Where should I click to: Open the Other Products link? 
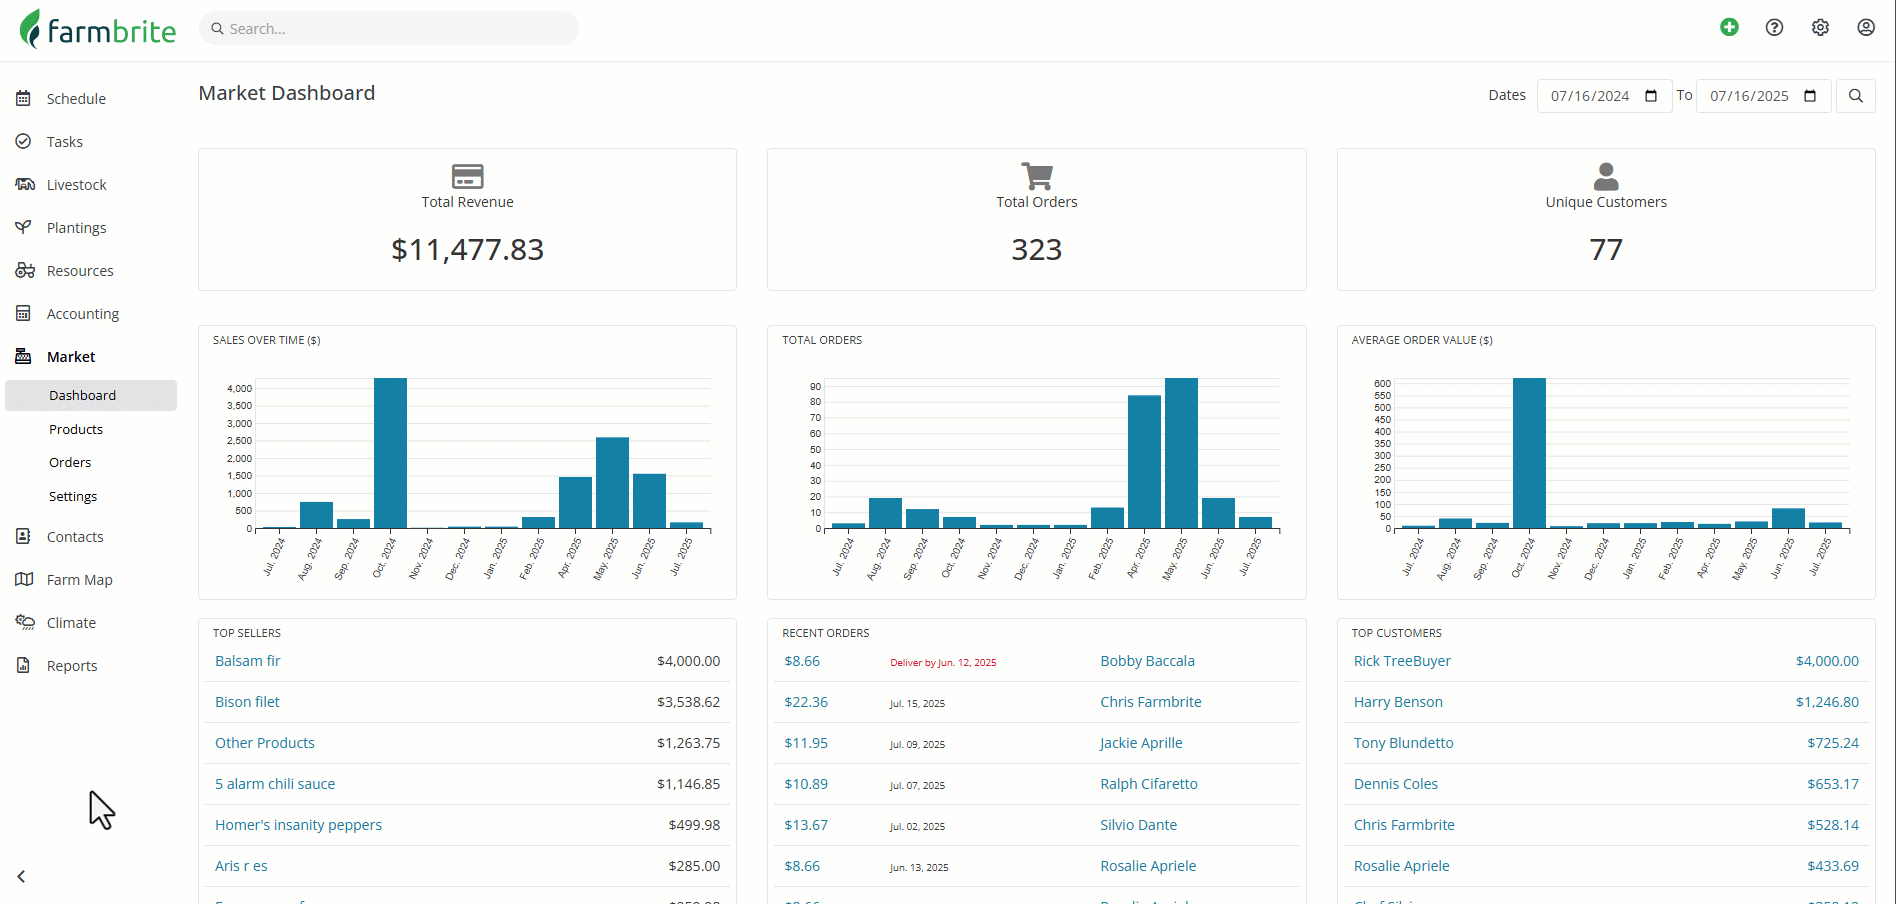pos(265,743)
